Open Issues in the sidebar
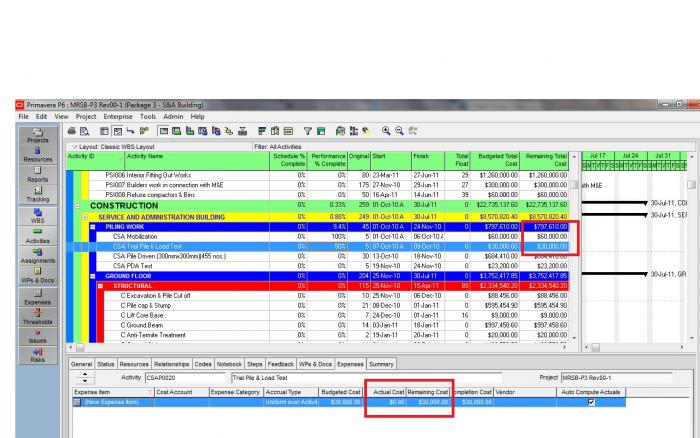 click(x=38, y=336)
